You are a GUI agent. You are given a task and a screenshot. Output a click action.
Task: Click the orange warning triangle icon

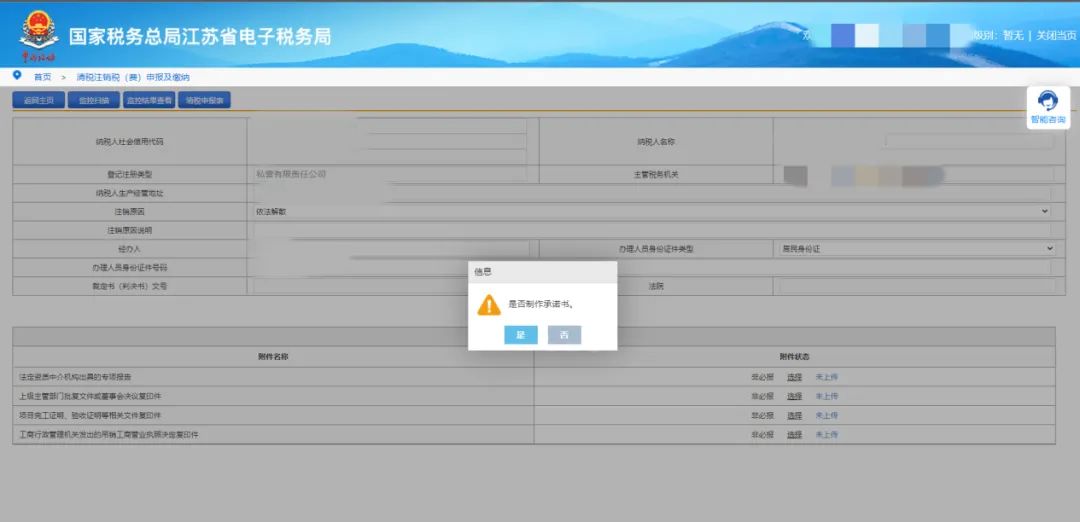[488, 304]
